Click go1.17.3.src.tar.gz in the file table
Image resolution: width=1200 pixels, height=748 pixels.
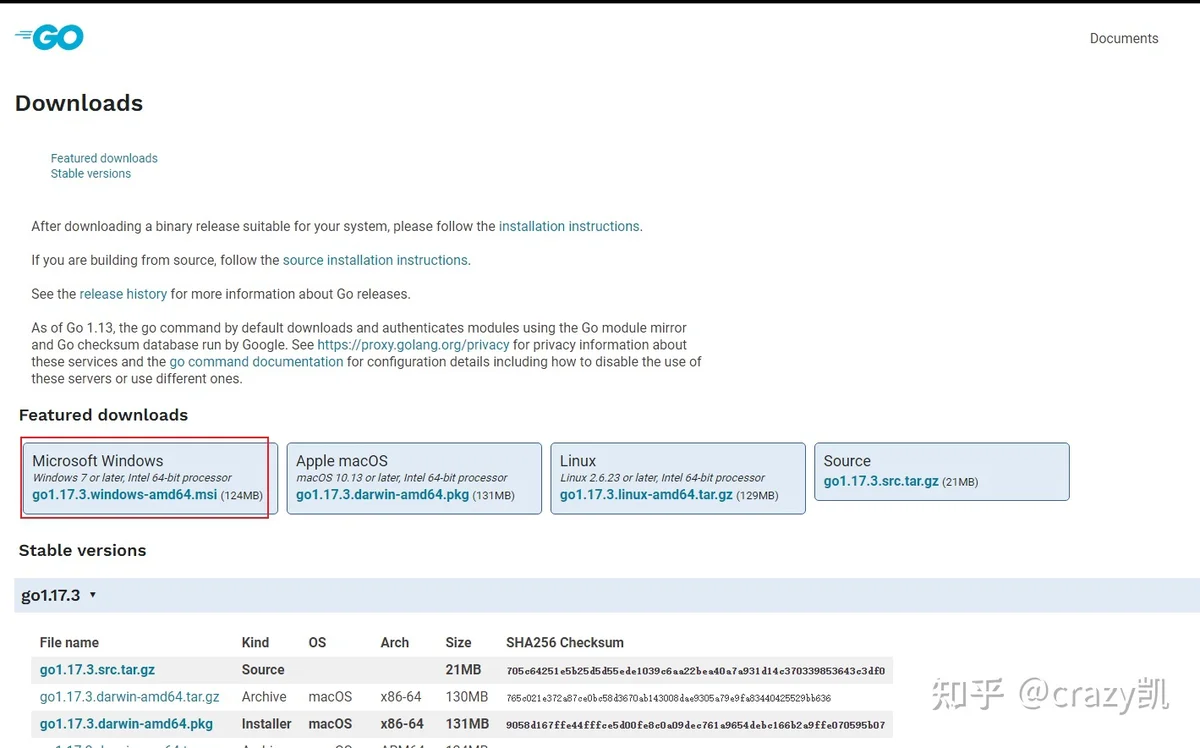tap(97, 670)
